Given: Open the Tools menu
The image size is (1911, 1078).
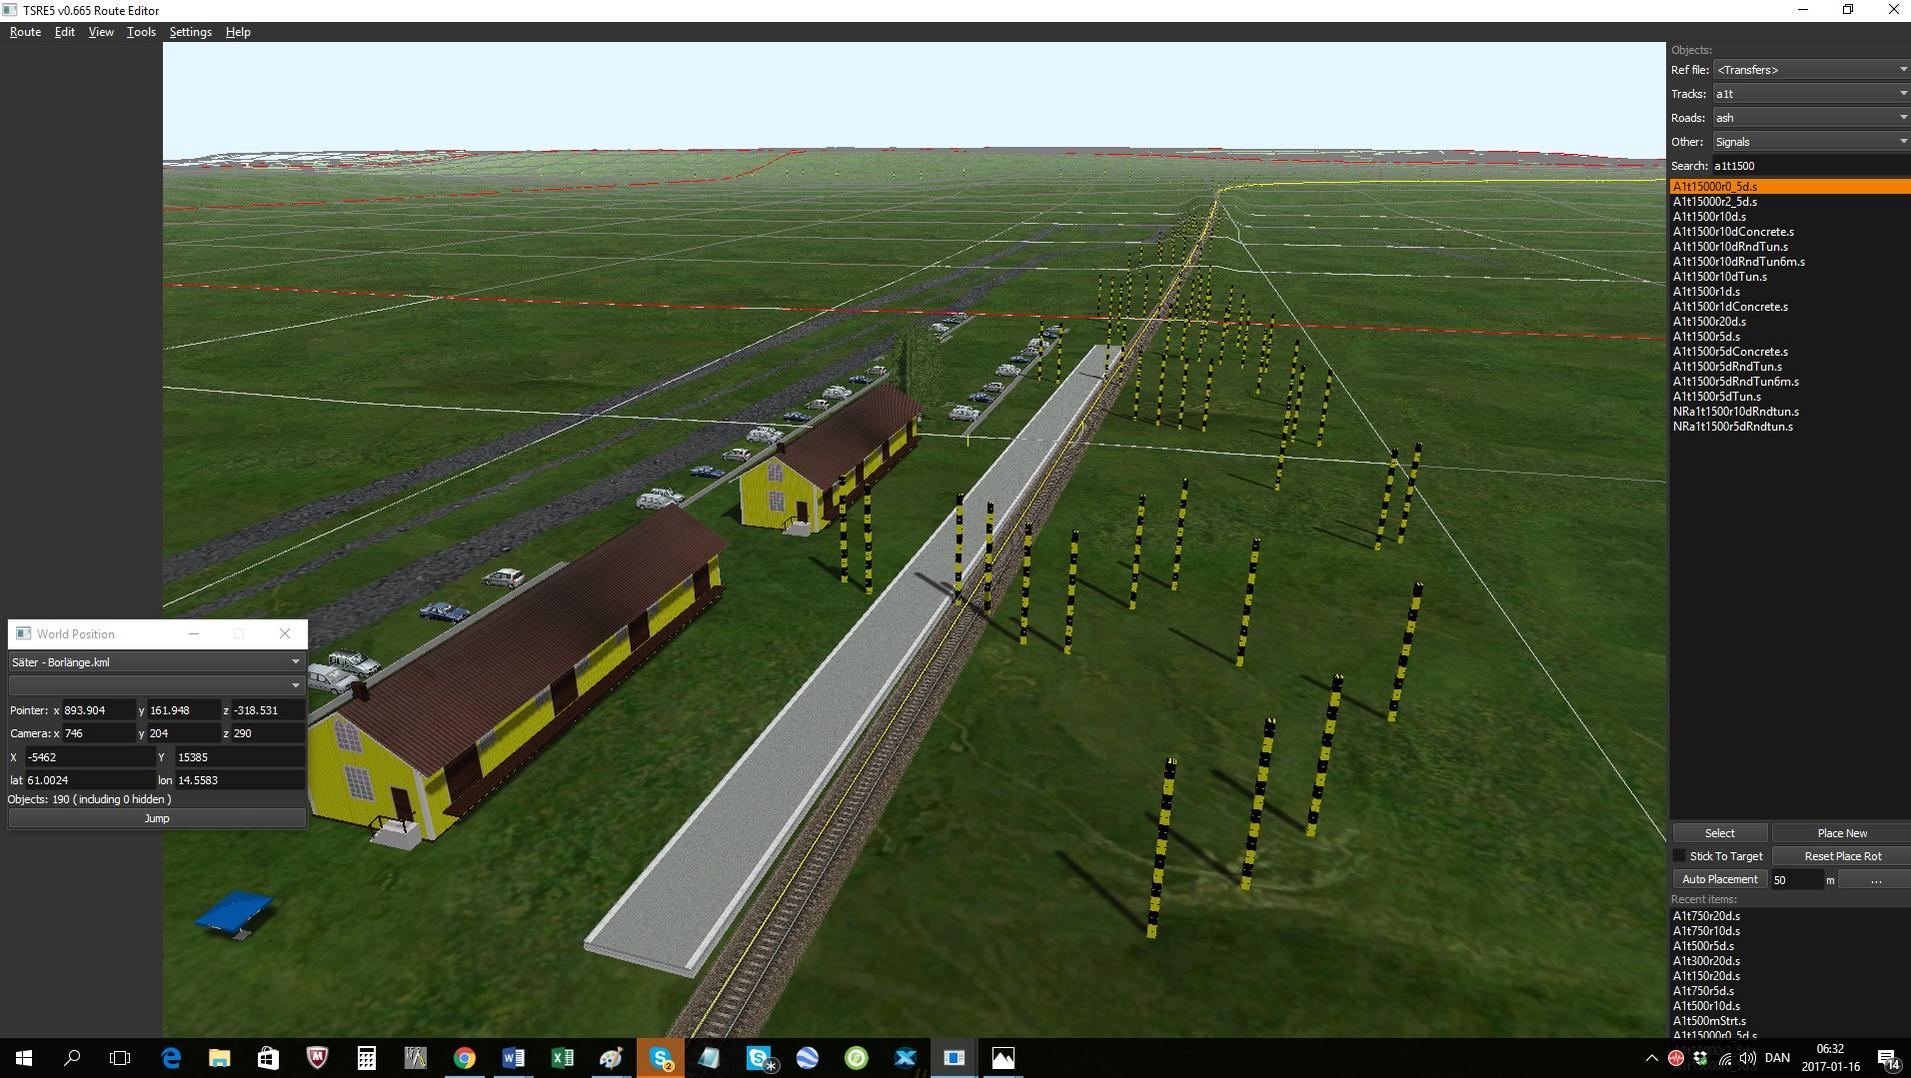Looking at the screenshot, I should [x=141, y=32].
